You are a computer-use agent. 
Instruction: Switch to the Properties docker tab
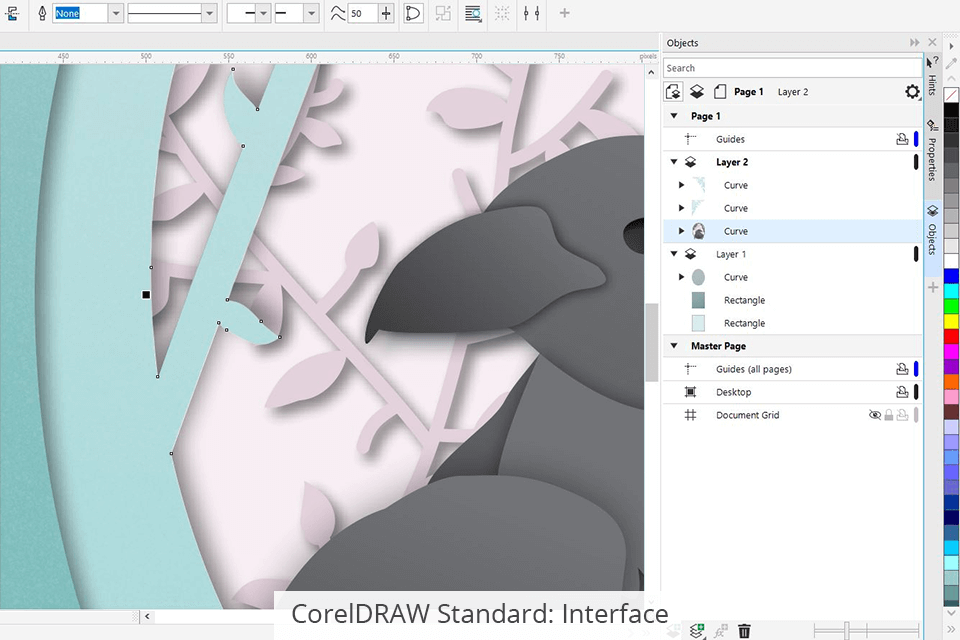(x=932, y=151)
